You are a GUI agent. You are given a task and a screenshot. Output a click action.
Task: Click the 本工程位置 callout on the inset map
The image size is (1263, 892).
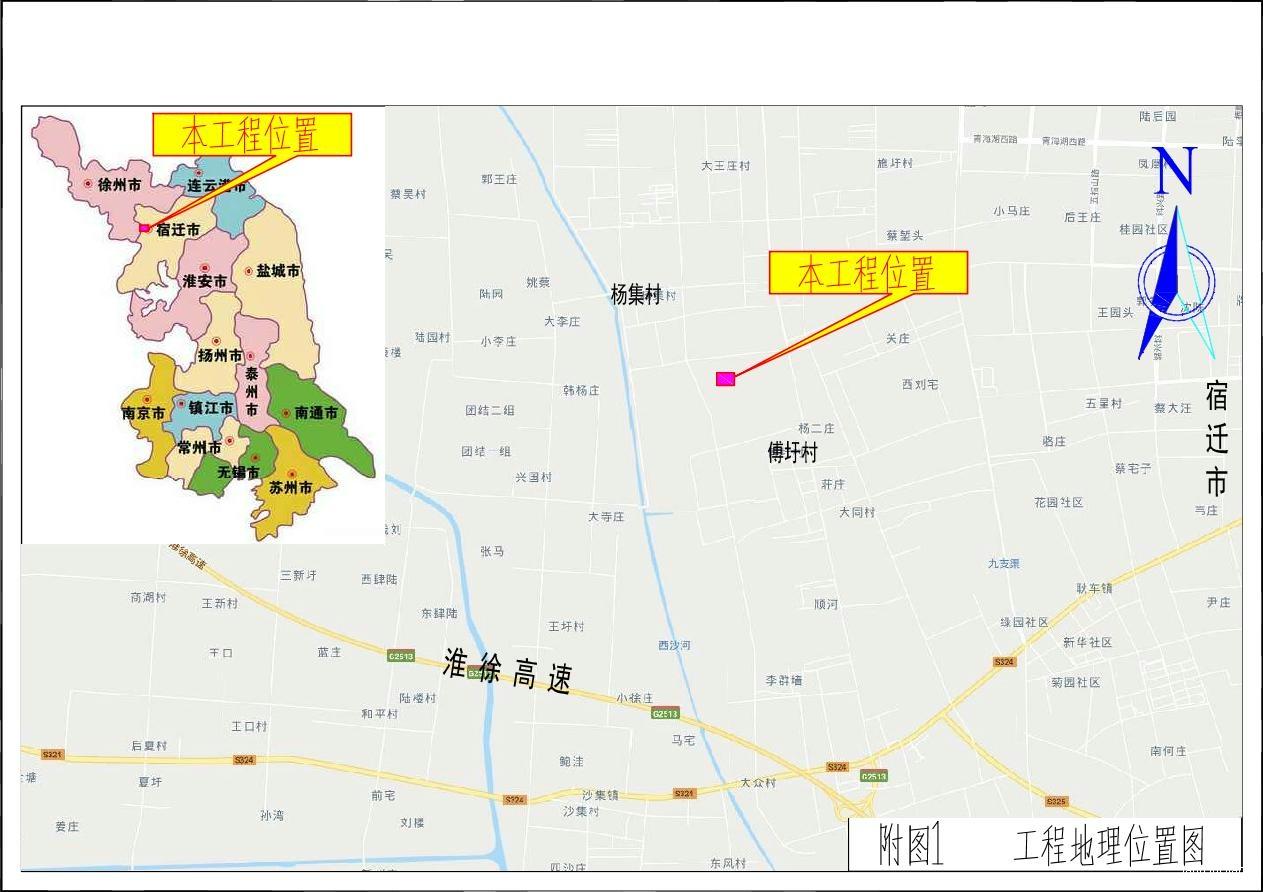[251, 134]
